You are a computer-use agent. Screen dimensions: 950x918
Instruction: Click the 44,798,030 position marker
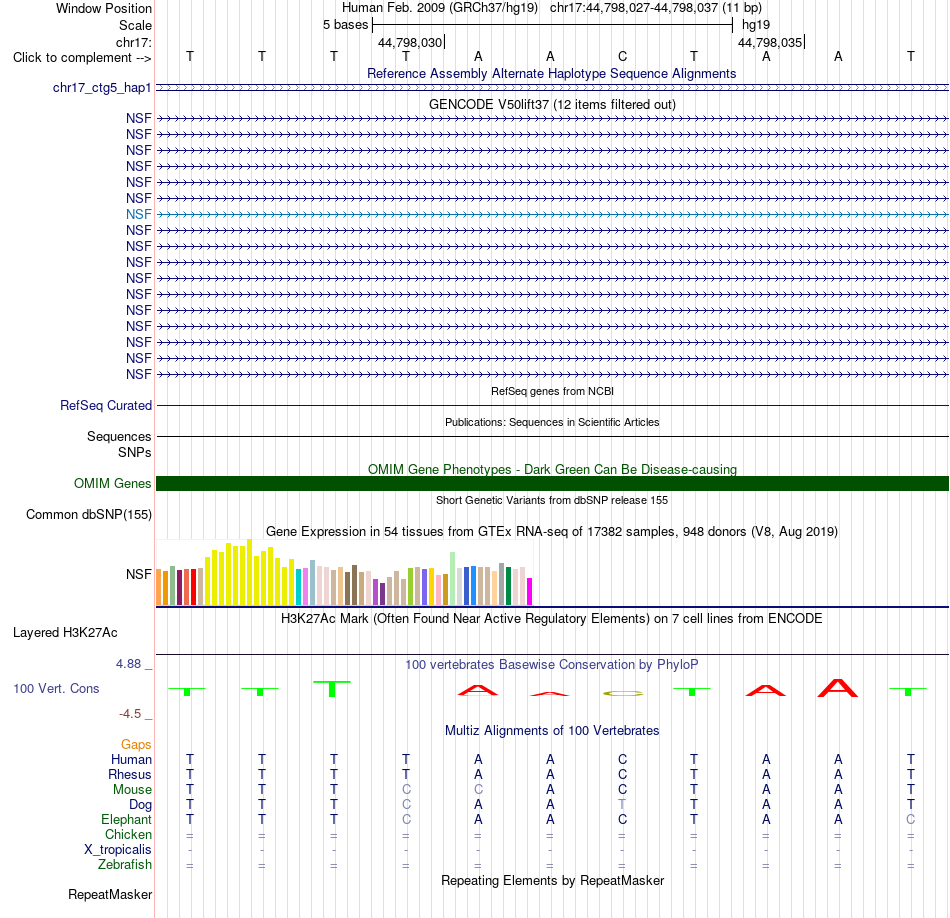[x=410, y=42]
